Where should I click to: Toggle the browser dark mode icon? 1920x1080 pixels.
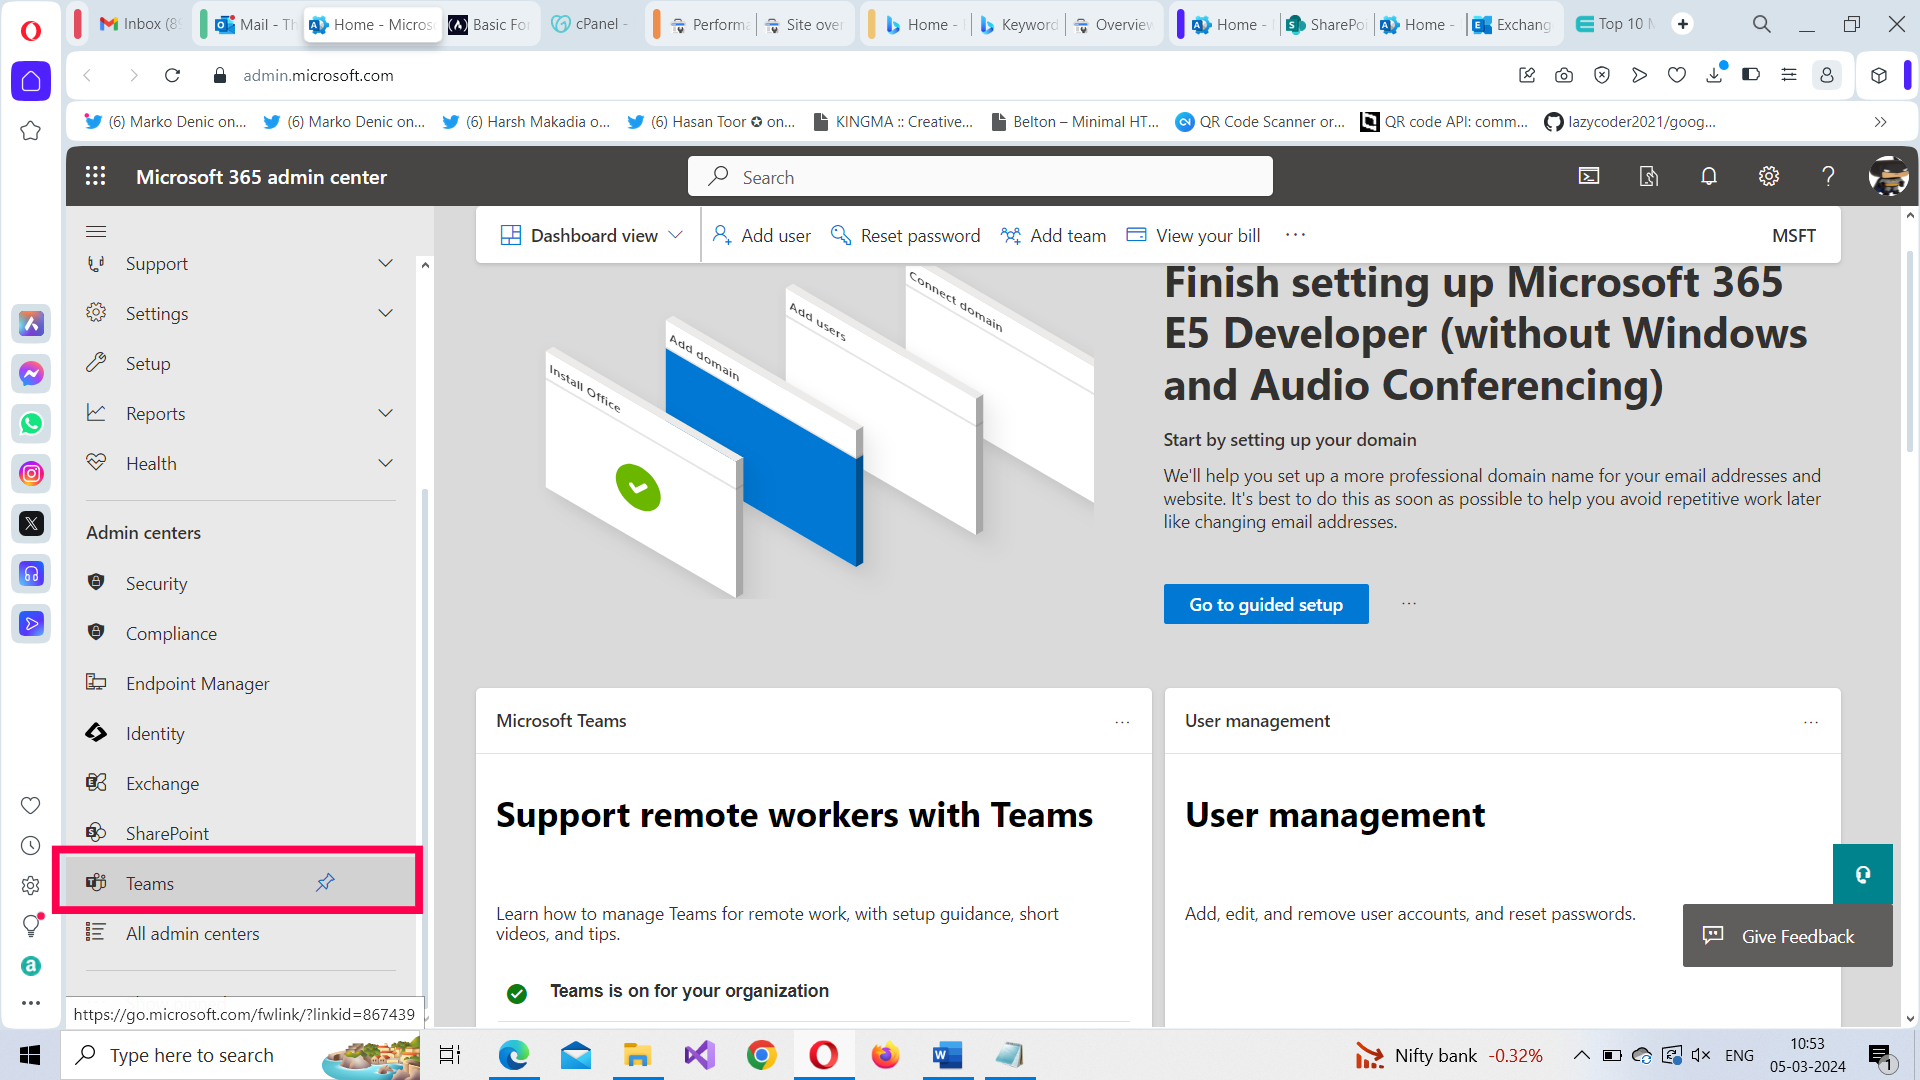[x=1752, y=75]
